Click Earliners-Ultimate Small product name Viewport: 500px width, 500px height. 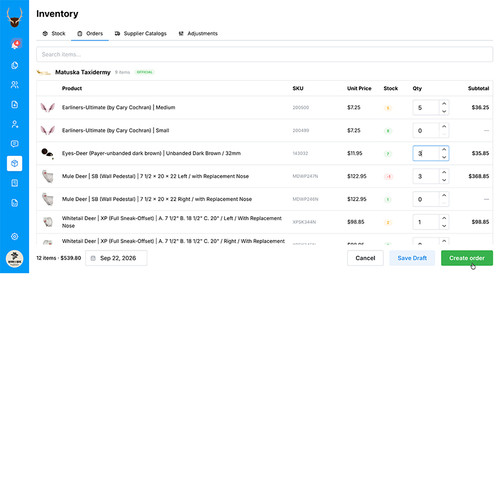point(115,130)
